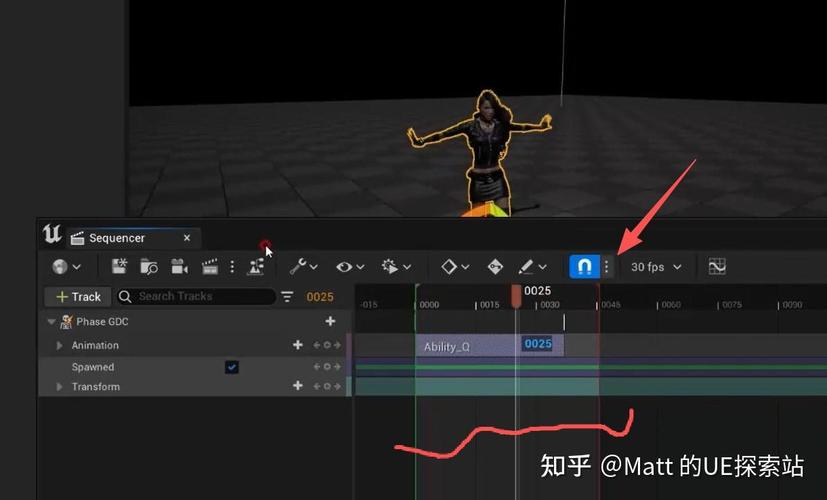The image size is (827, 500).
Task: Toggle the auto-key diamond icon
Action: pyautogui.click(x=495, y=266)
